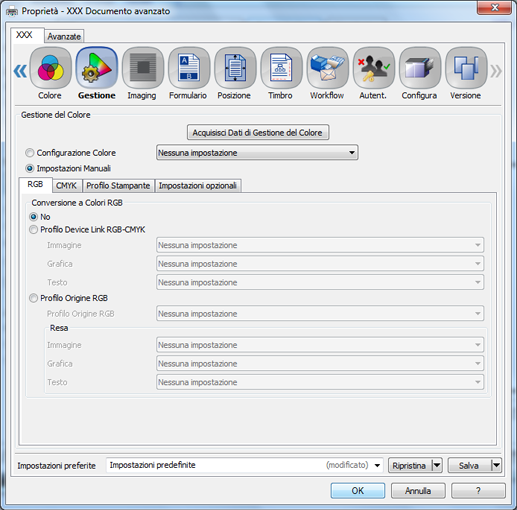
Task: Go back with the left double-chevron arrow
Action: tap(20, 71)
